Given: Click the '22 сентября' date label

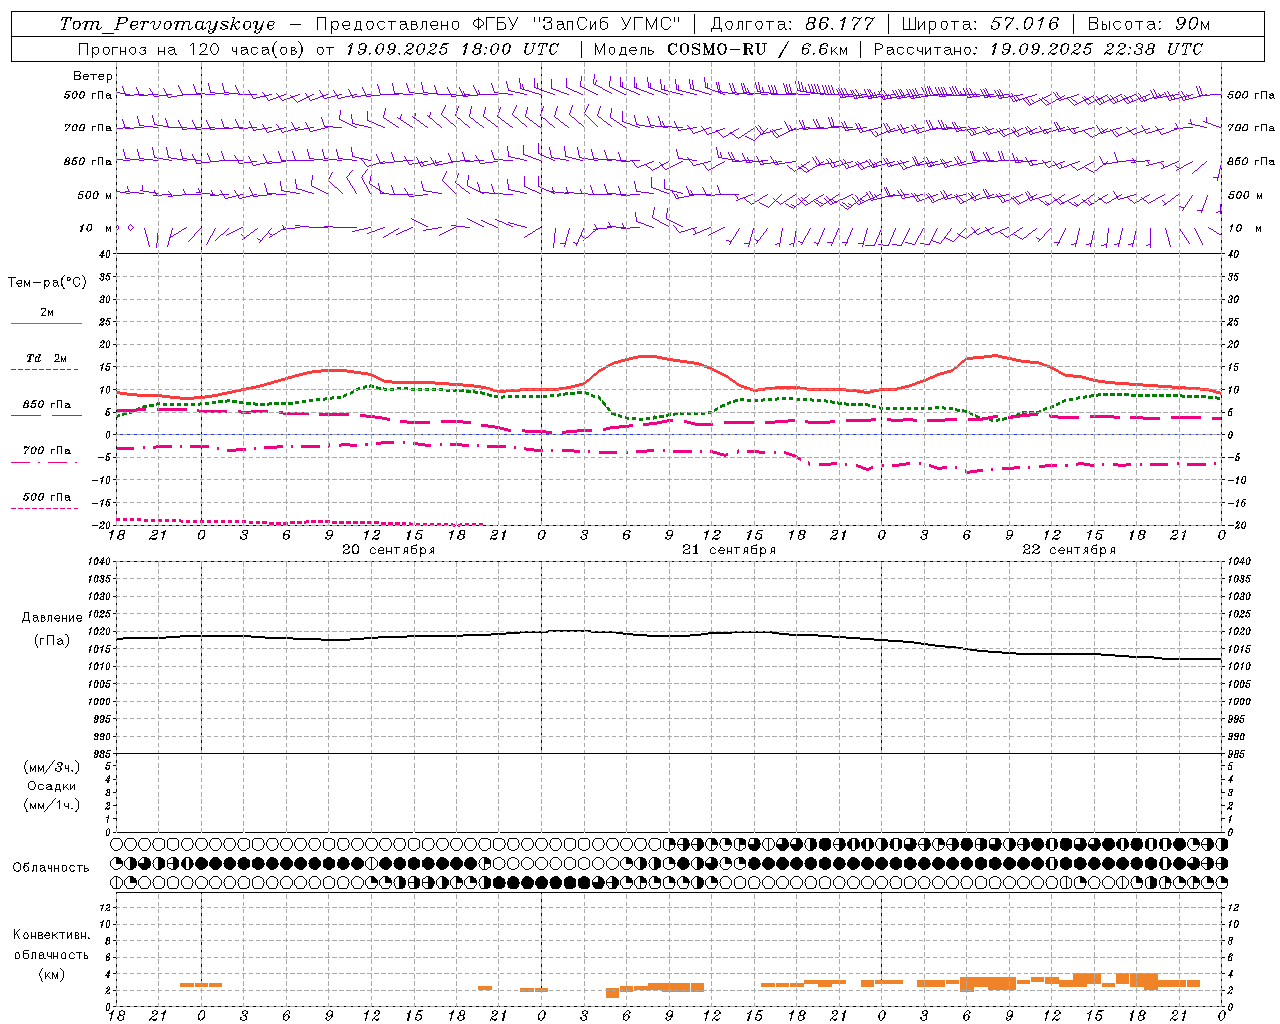Looking at the screenshot, I should 1068,550.
